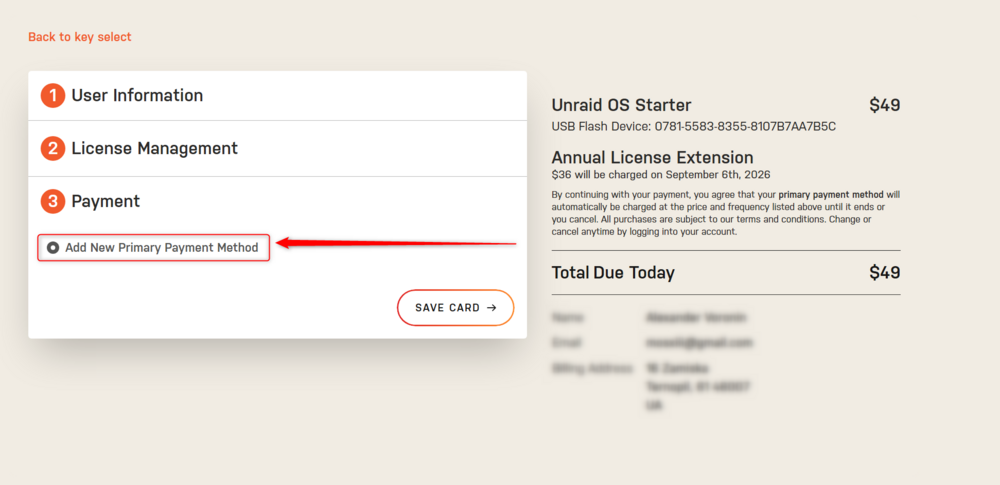Click the bold 'primary payment method' text

[x=831, y=195]
